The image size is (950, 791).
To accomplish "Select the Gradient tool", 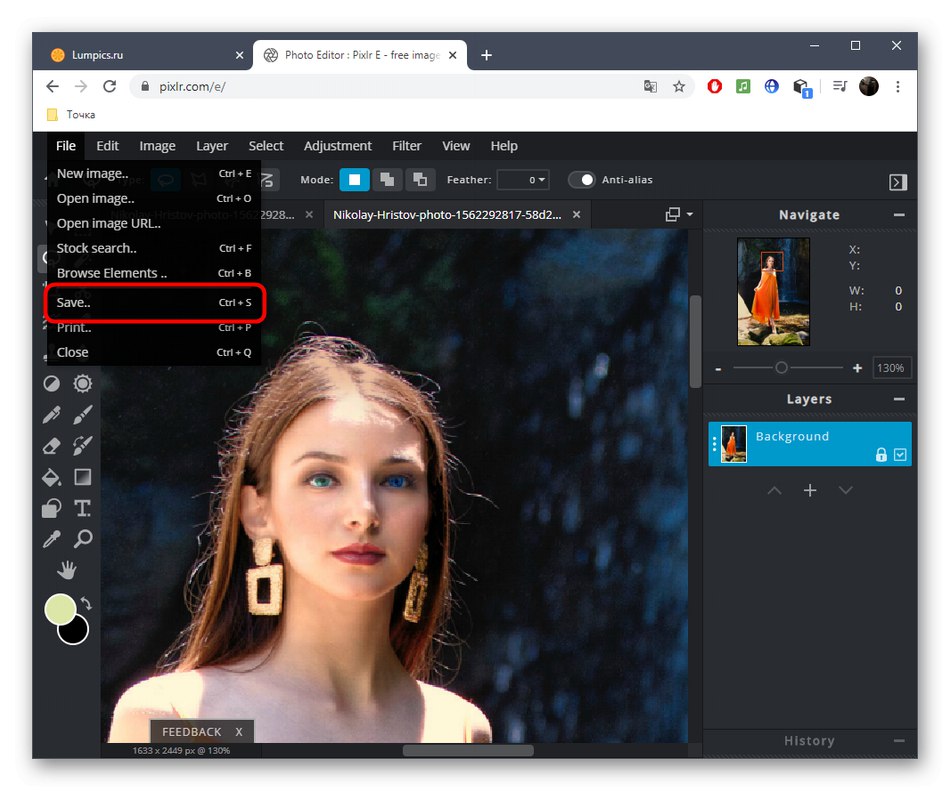I will click(x=82, y=477).
